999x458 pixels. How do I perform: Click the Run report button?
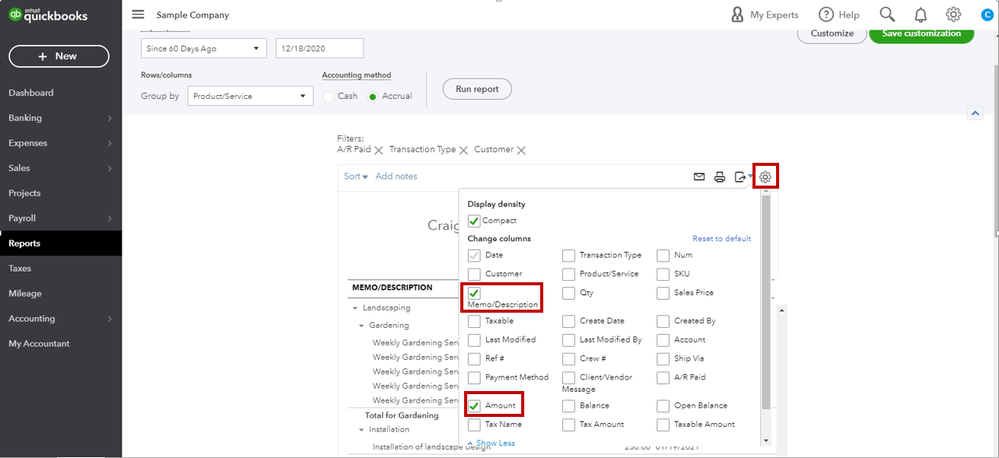click(x=477, y=89)
